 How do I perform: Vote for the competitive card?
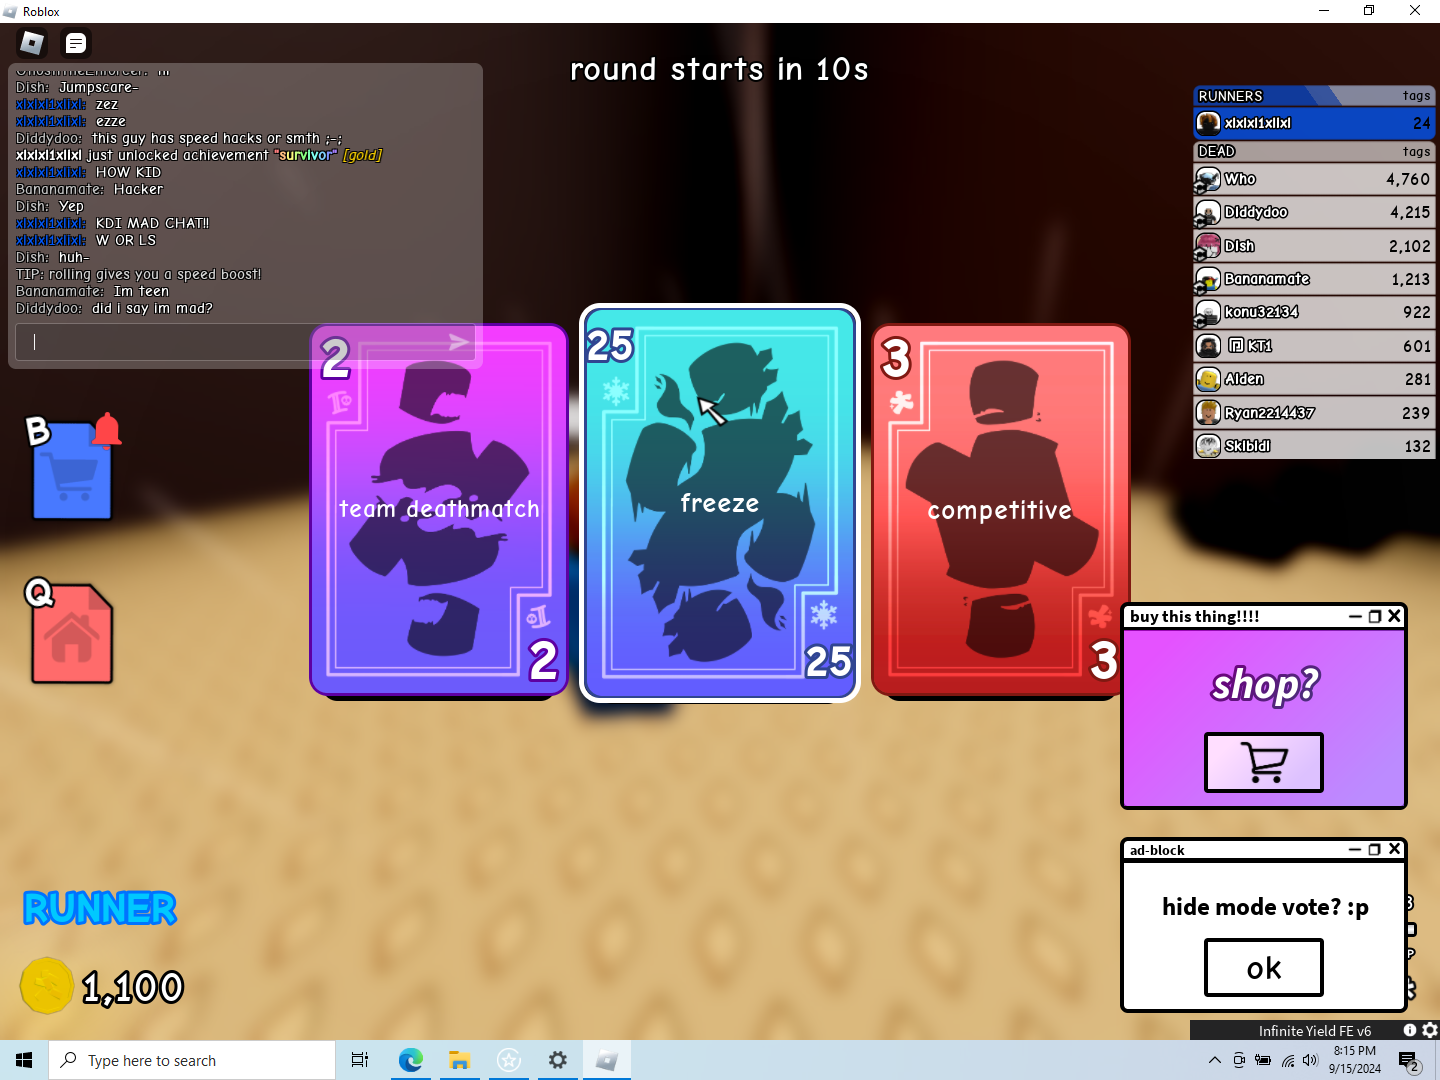coord(1000,510)
